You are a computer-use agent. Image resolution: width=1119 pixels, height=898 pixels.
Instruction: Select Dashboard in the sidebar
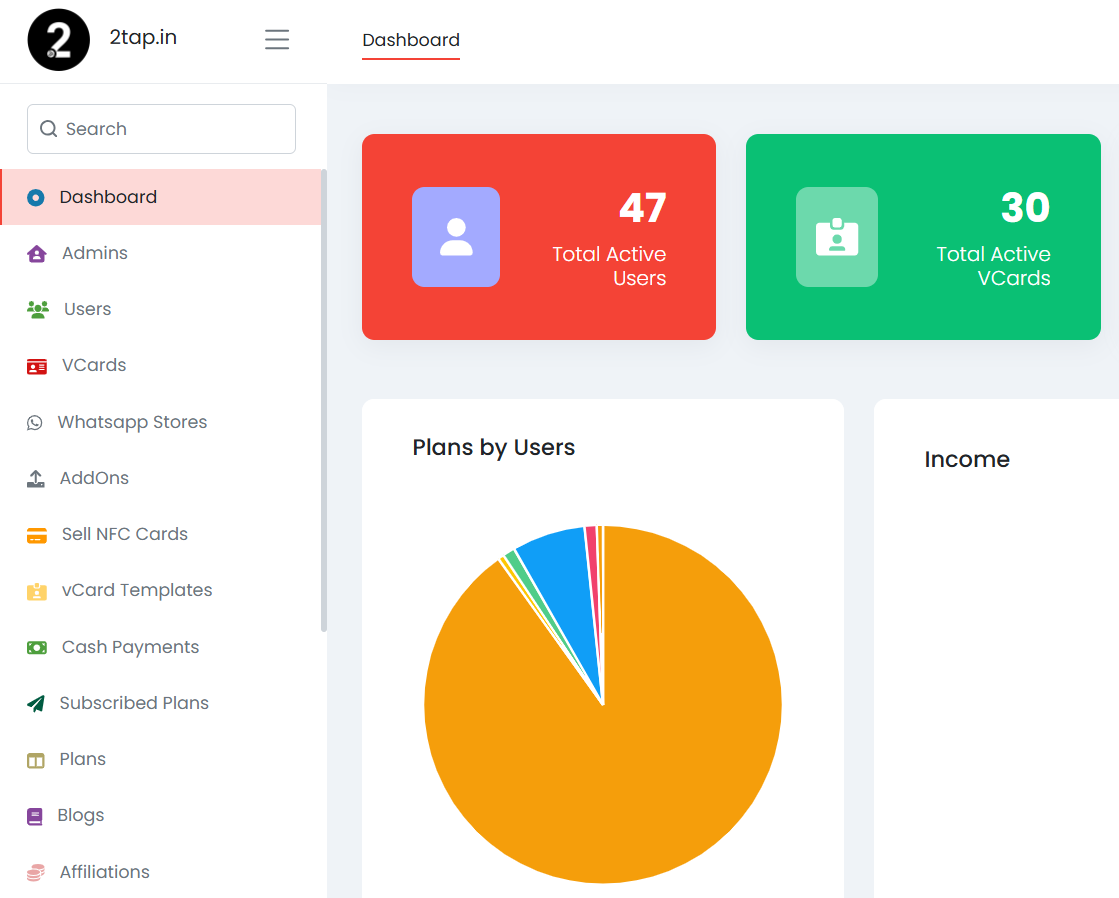108,197
